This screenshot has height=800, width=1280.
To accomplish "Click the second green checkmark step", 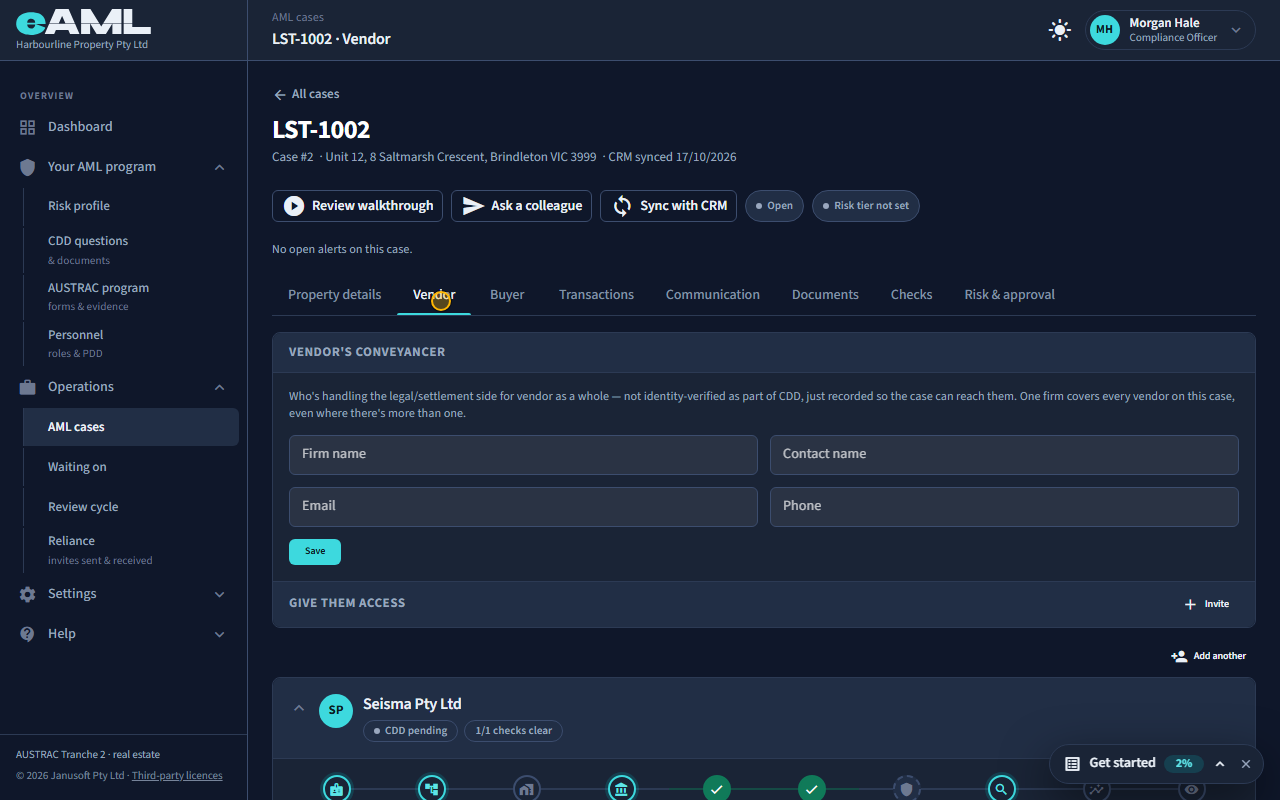I will (811, 789).
